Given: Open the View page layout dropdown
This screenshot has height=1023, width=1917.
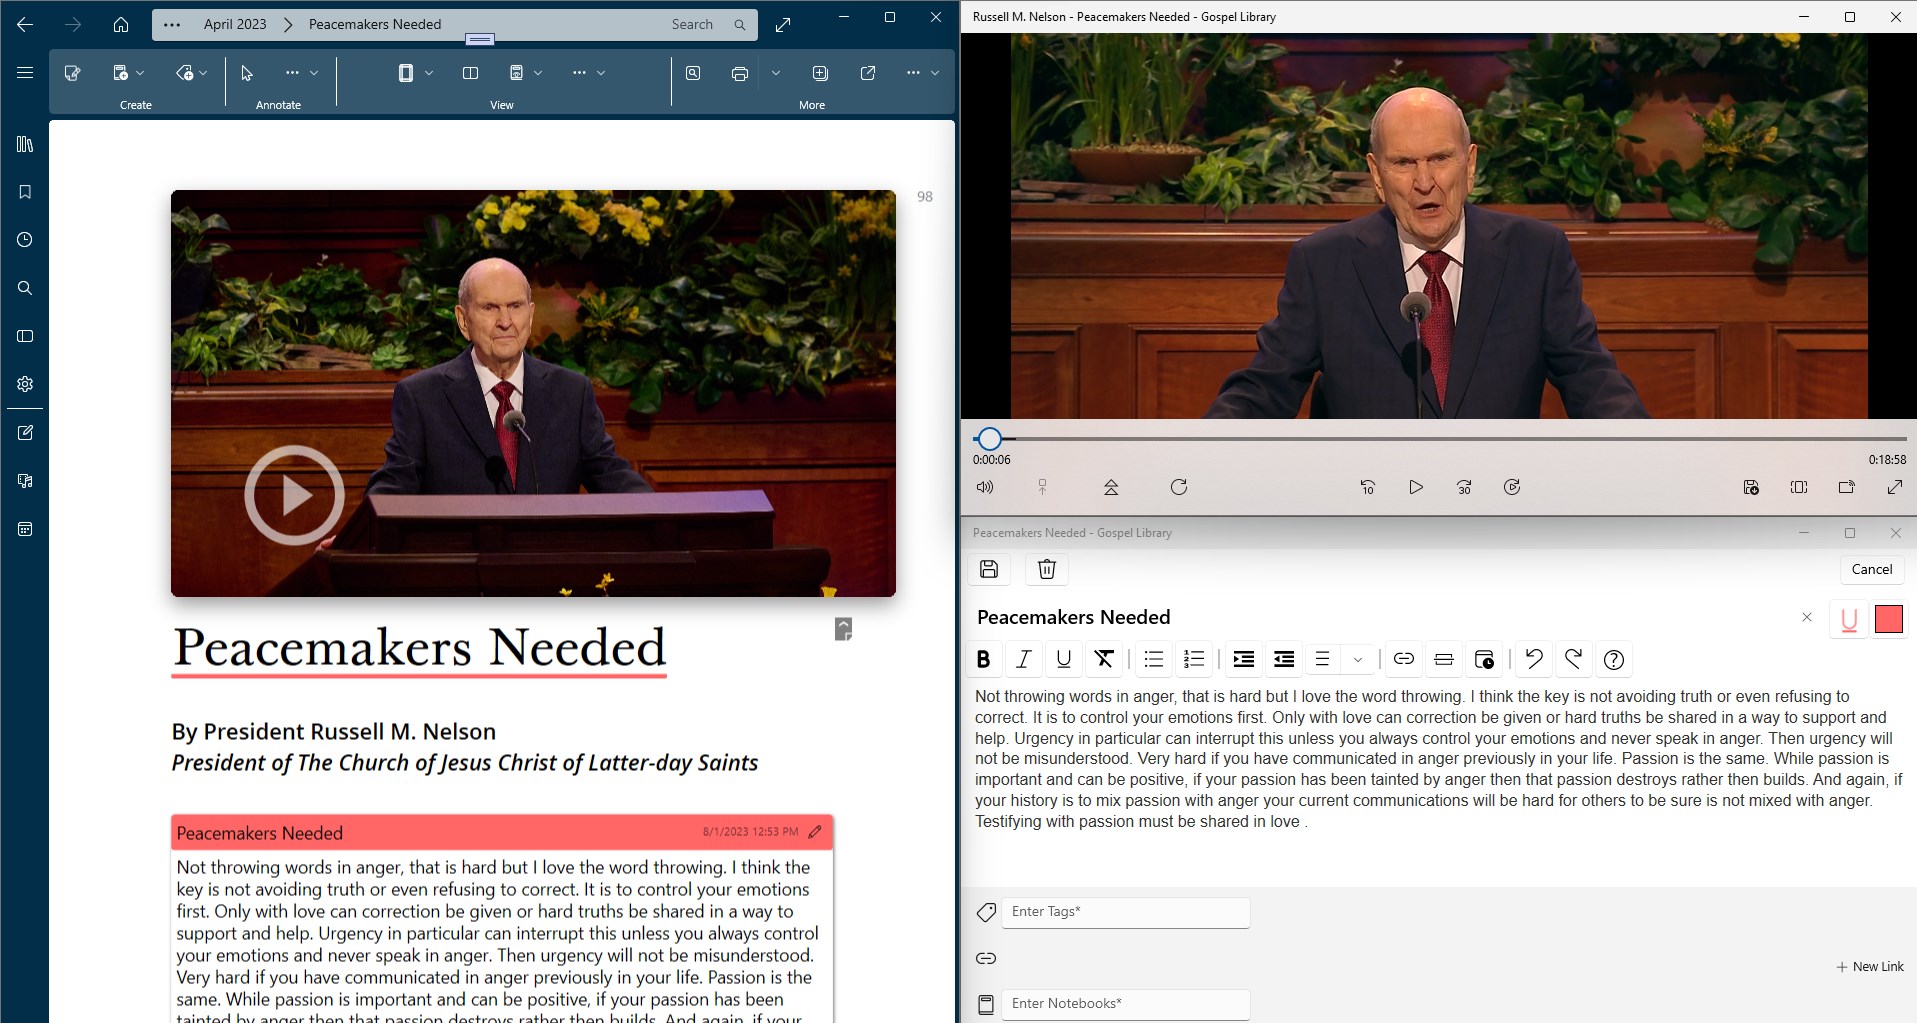Looking at the screenshot, I should click(x=429, y=72).
